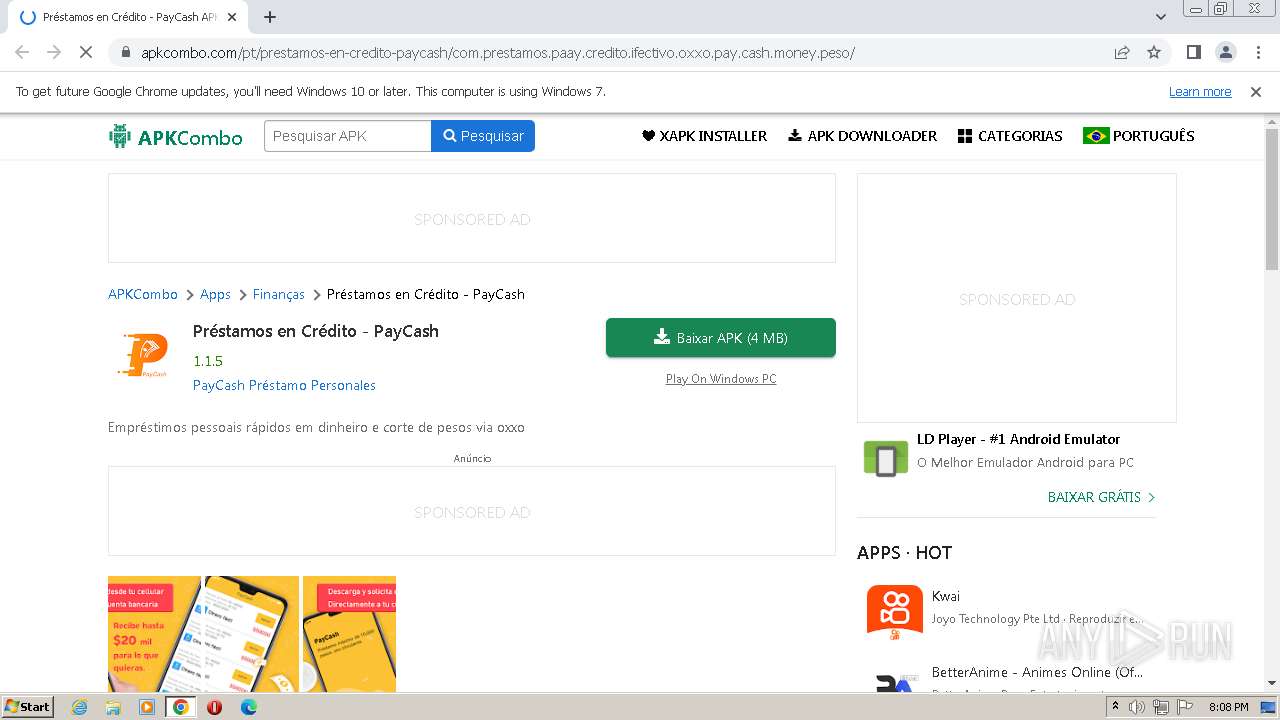Open the BetterAnime app icon
This screenshot has height=720, width=1280.
pos(894,680)
